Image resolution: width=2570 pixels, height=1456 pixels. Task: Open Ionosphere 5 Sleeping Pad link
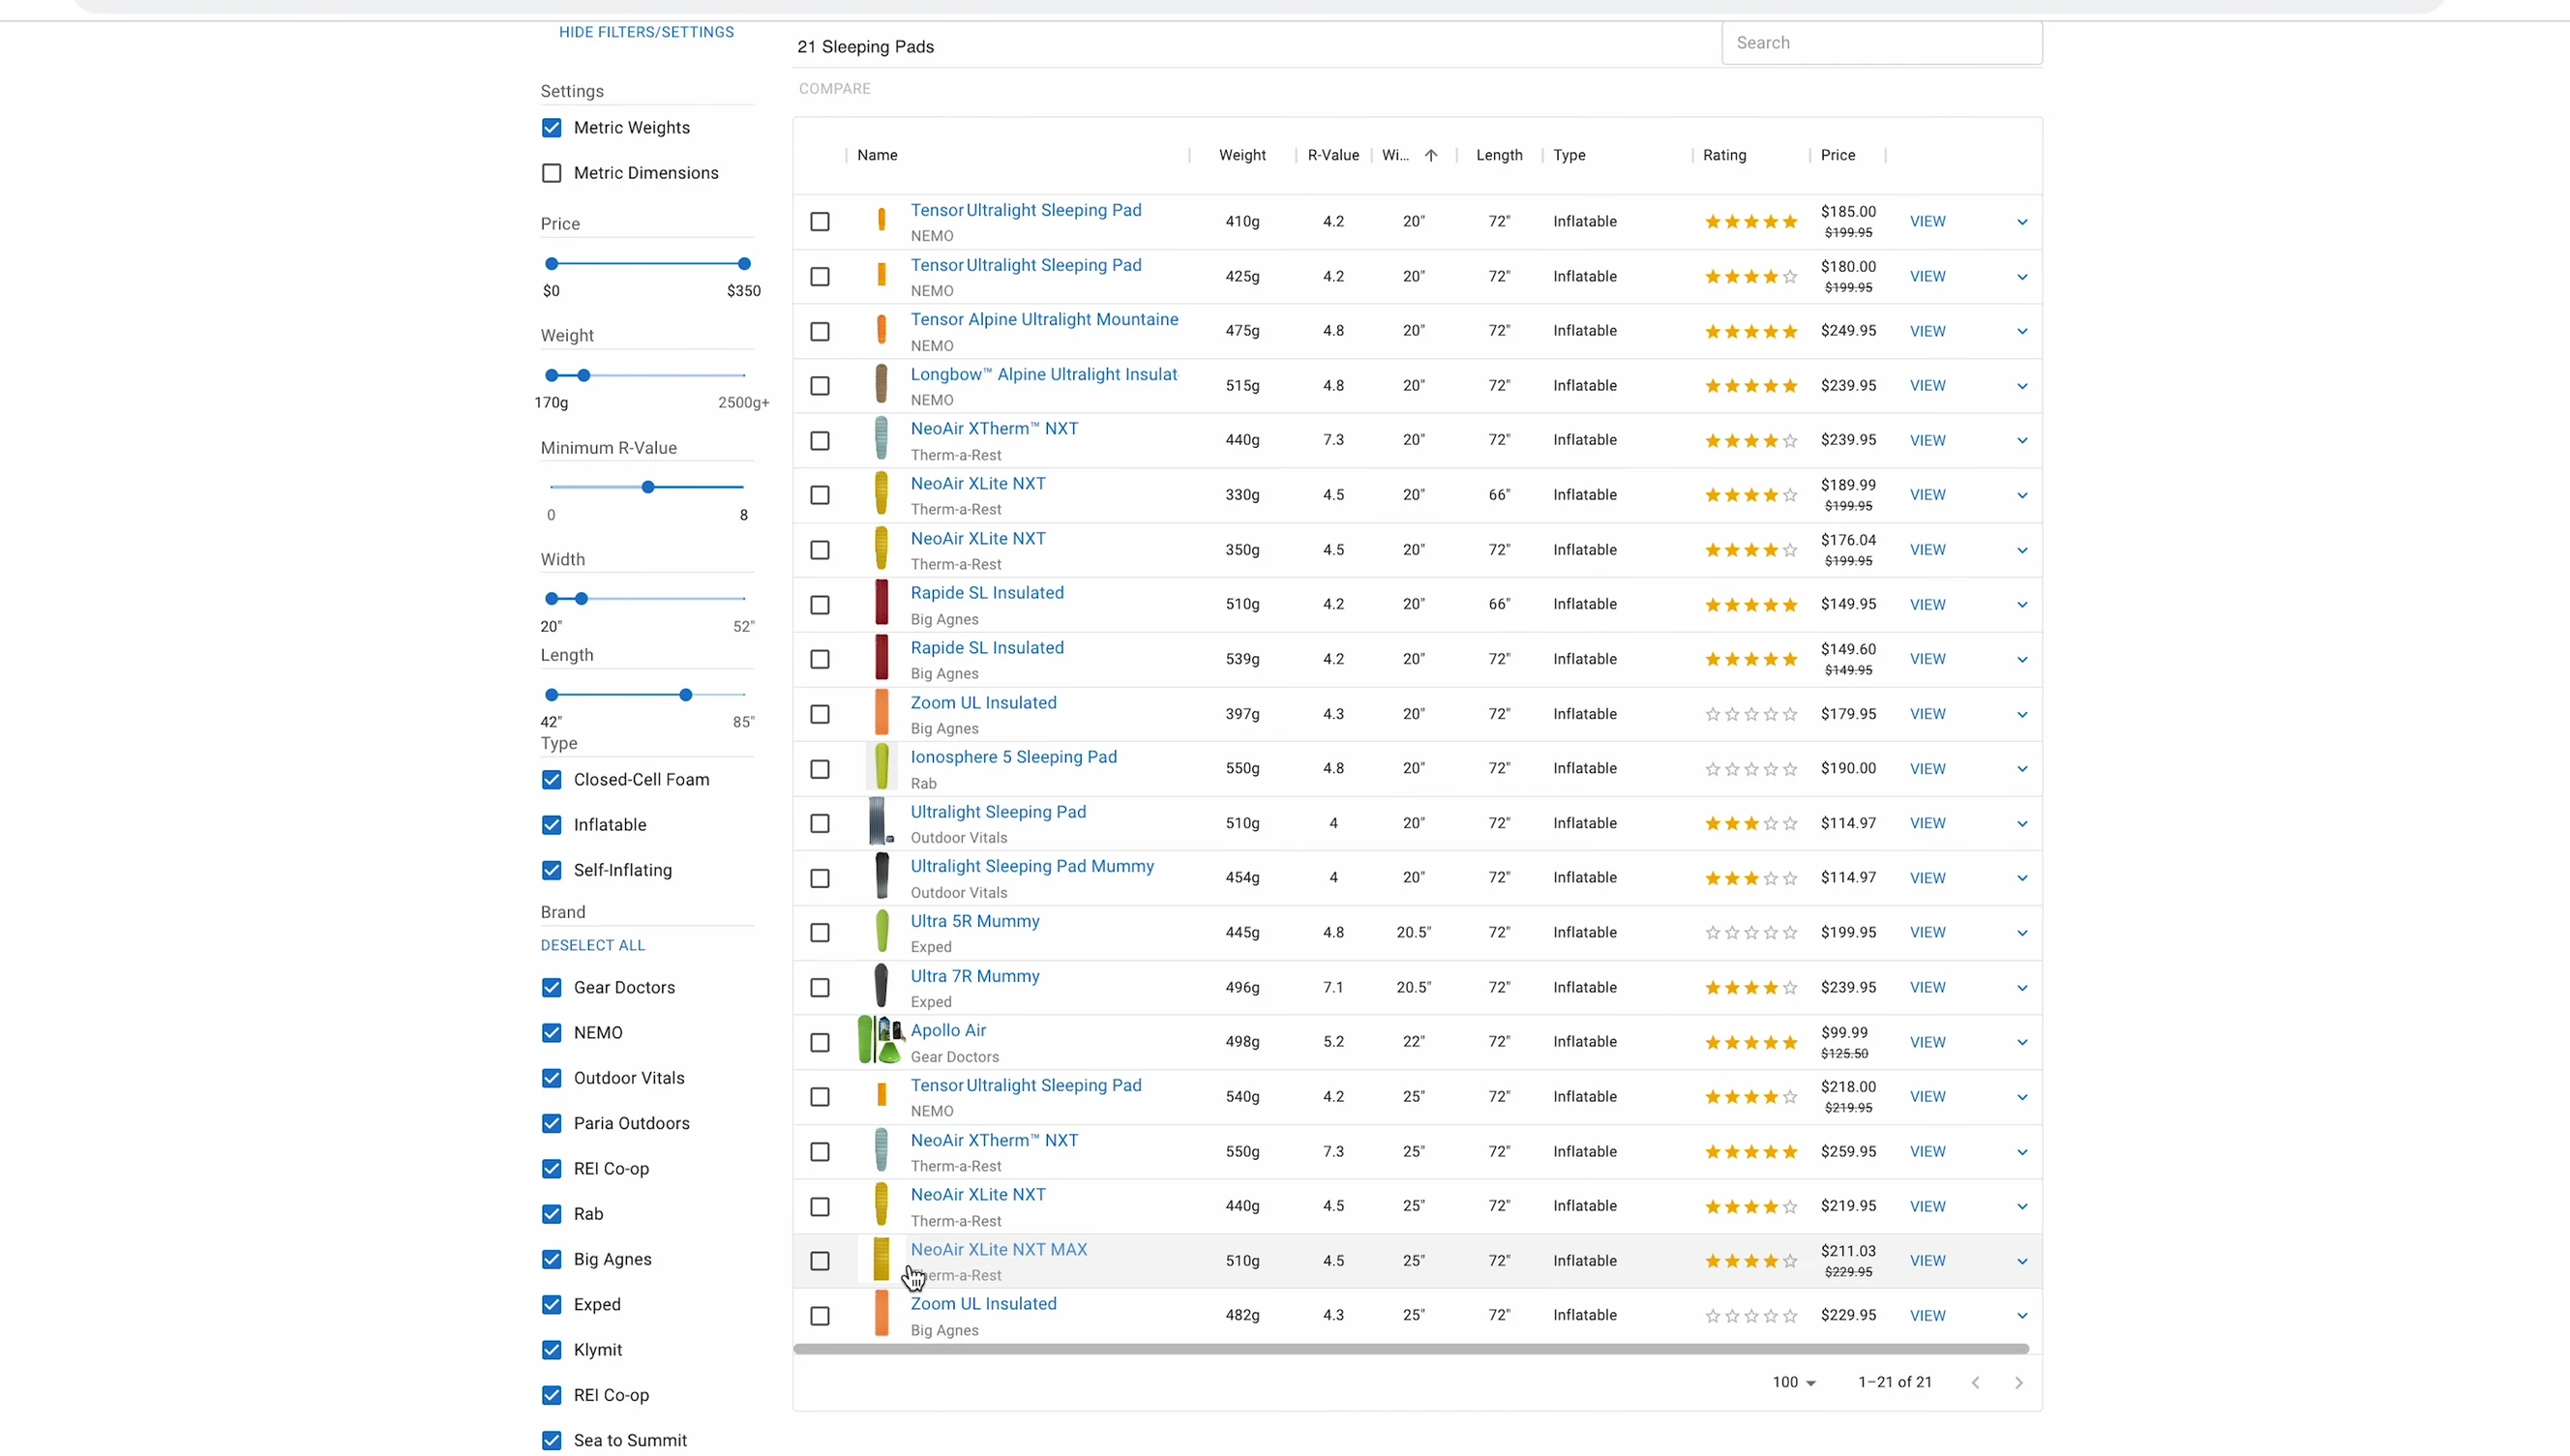coord(1013,757)
